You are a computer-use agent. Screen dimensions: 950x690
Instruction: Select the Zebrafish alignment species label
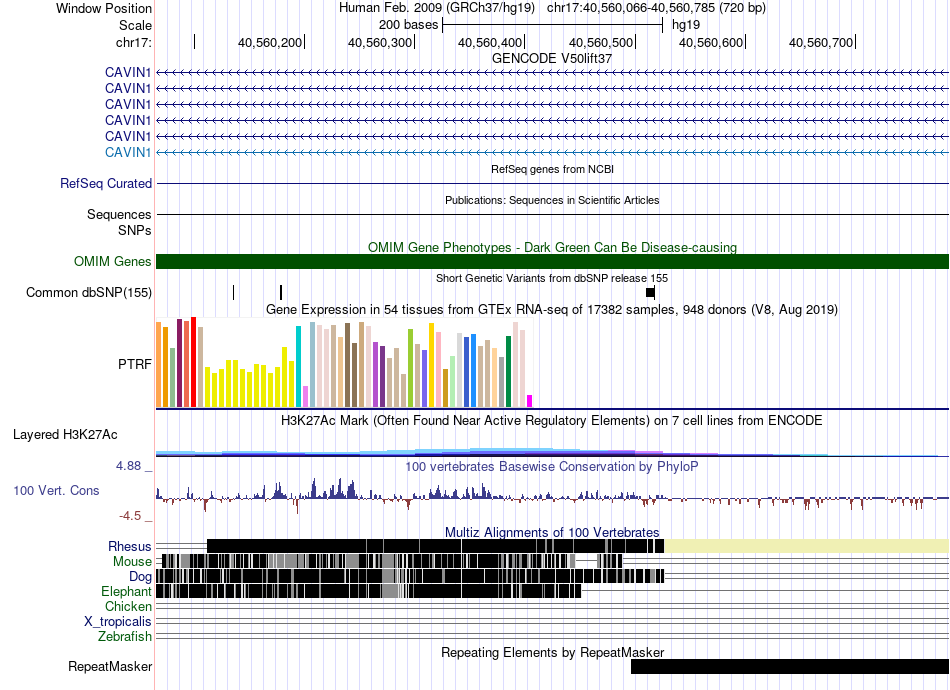click(x=125, y=637)
